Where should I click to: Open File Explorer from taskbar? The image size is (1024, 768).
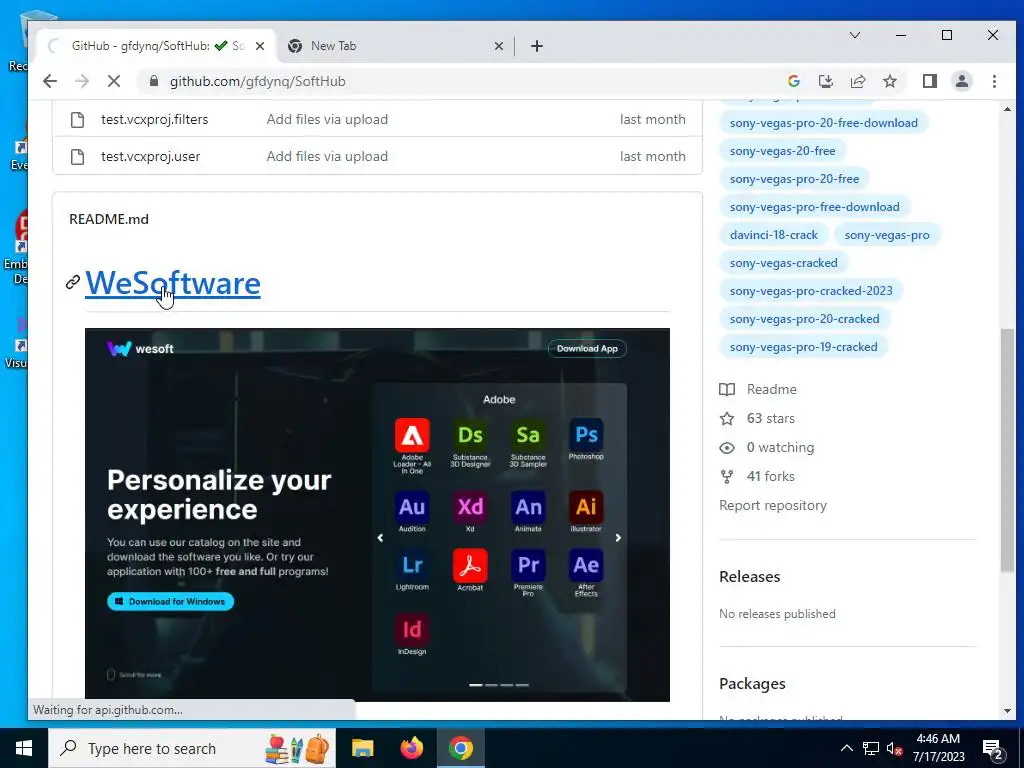[x=362, y=748]
